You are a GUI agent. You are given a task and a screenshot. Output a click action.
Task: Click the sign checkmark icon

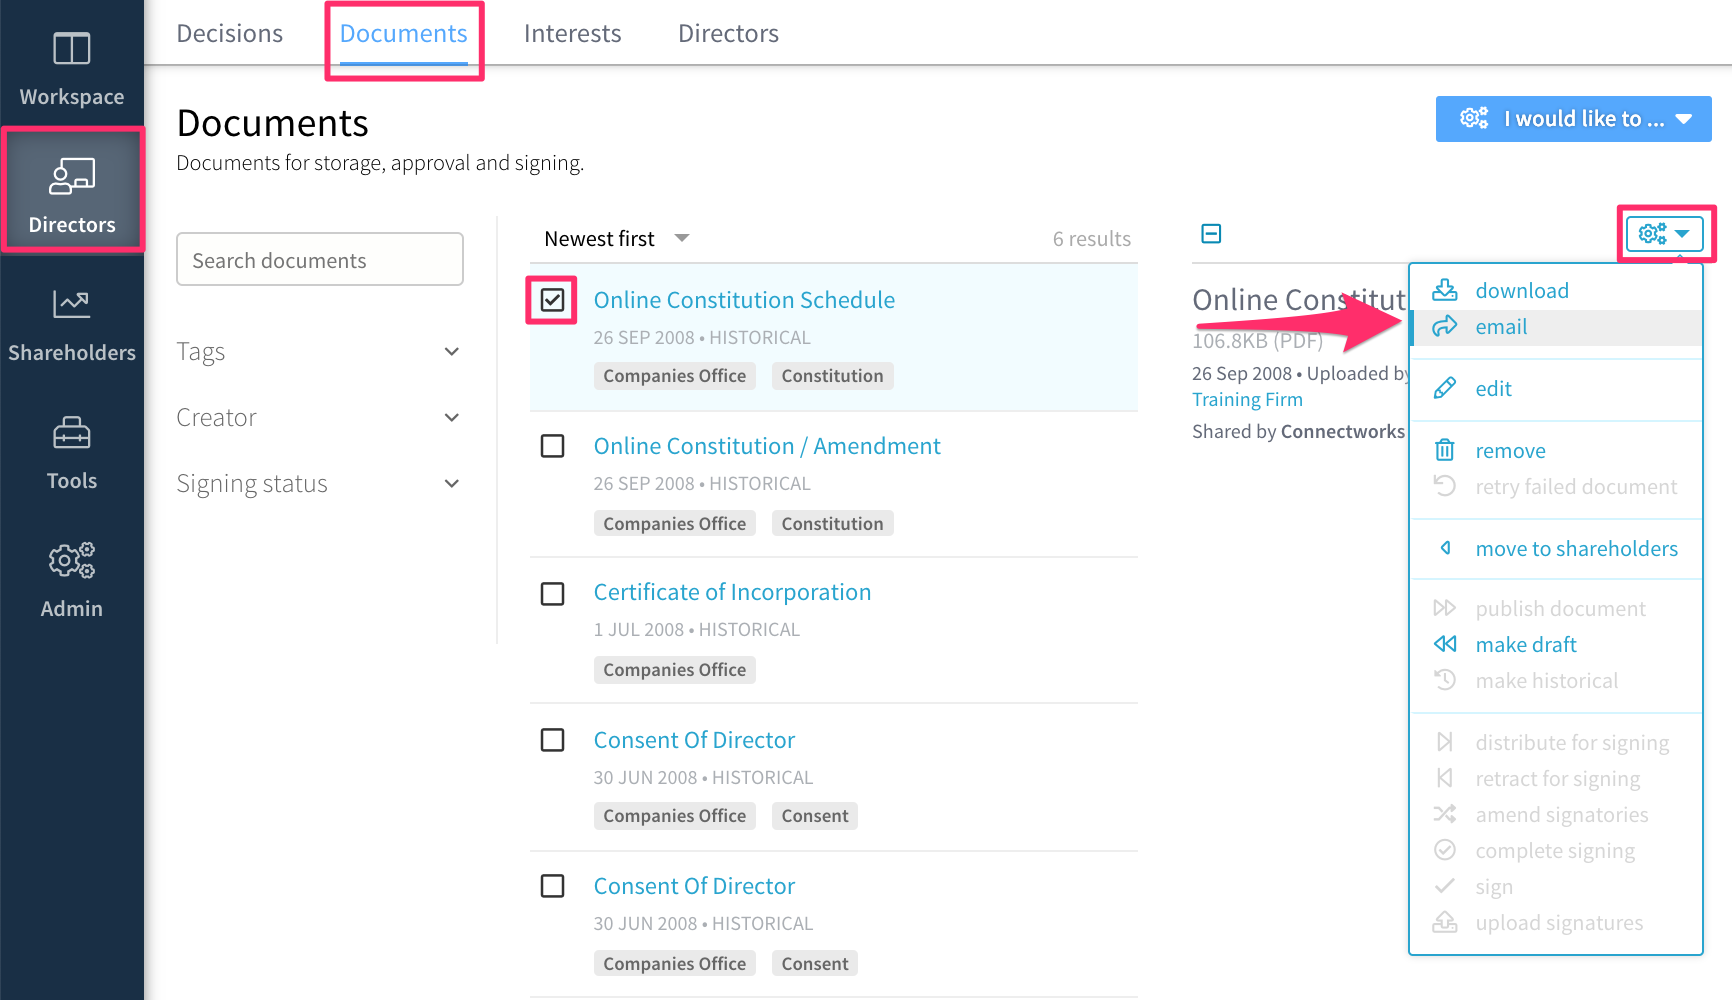(1445, 886)
